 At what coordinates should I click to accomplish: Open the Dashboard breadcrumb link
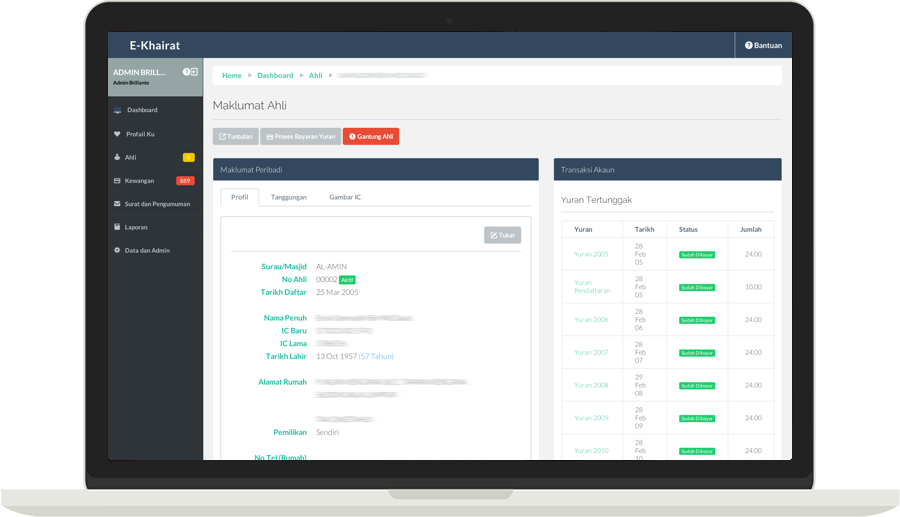click(x=275, y=75)
